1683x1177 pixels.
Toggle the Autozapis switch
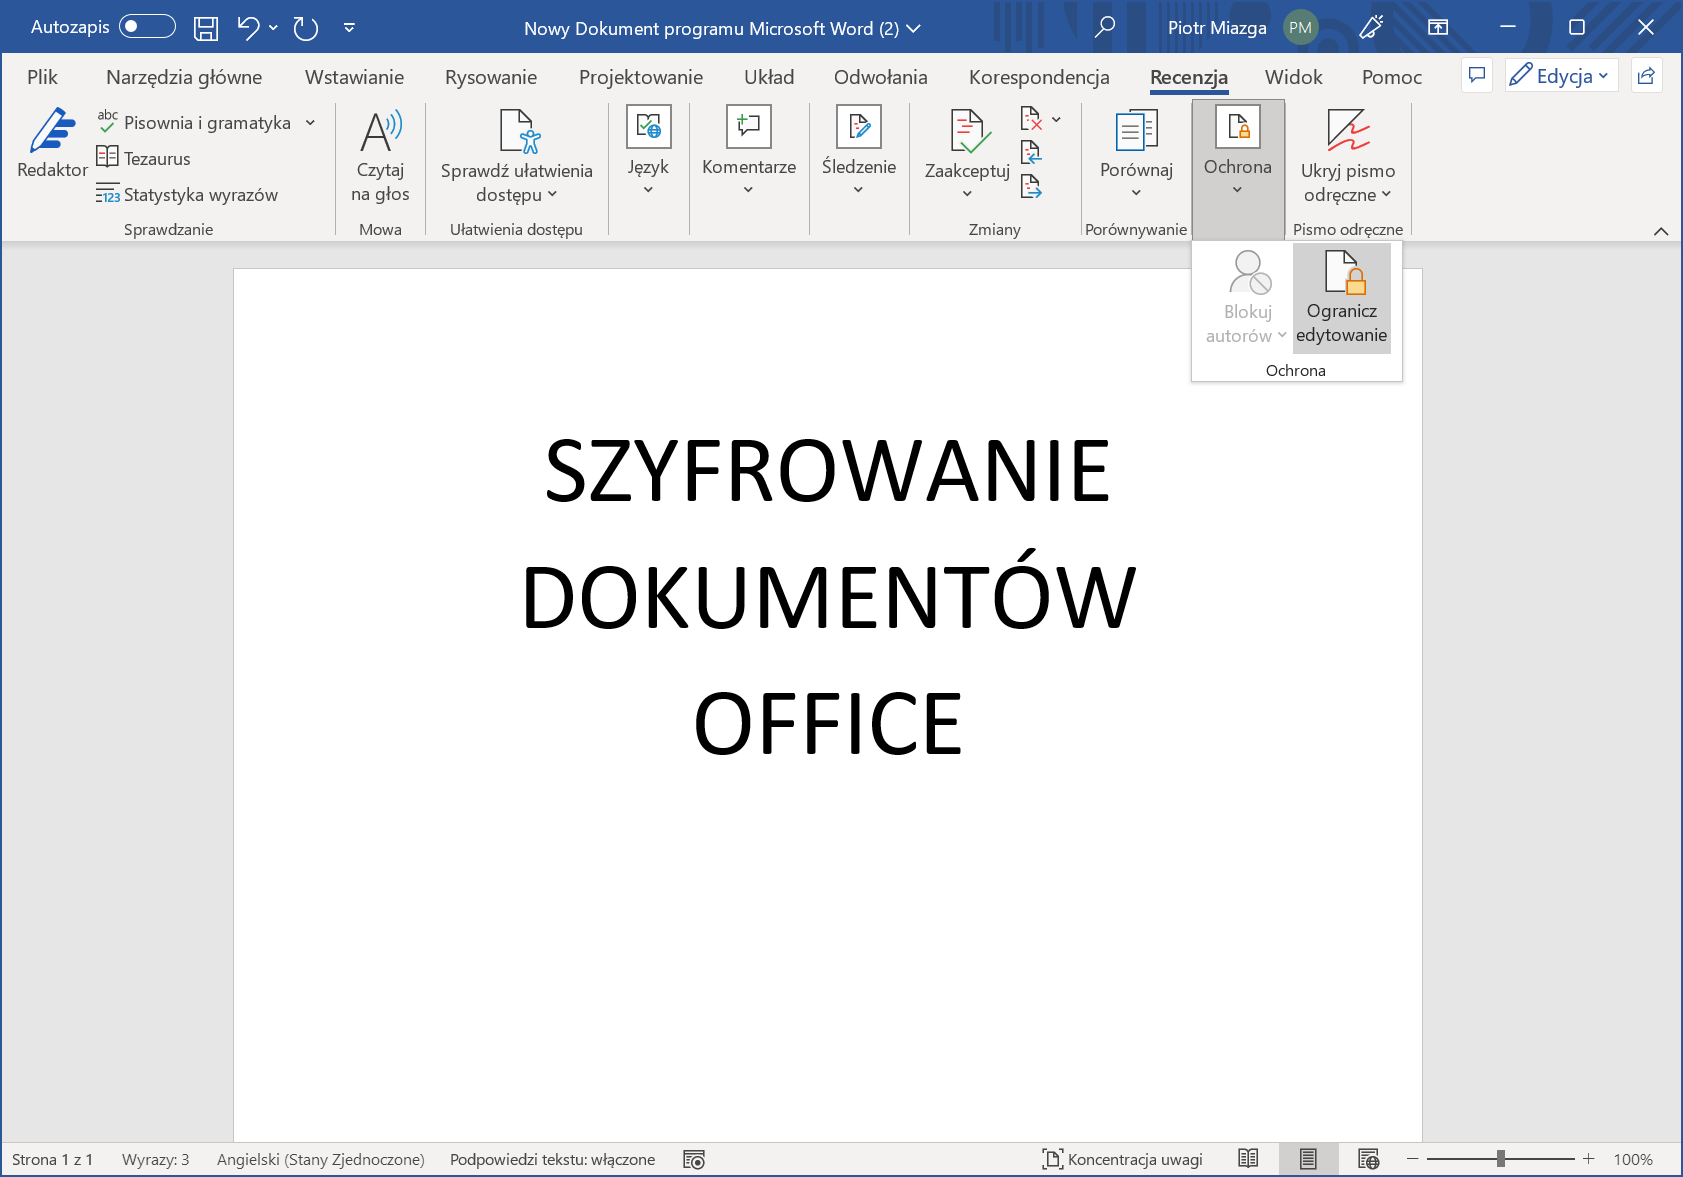click(147, 27)
